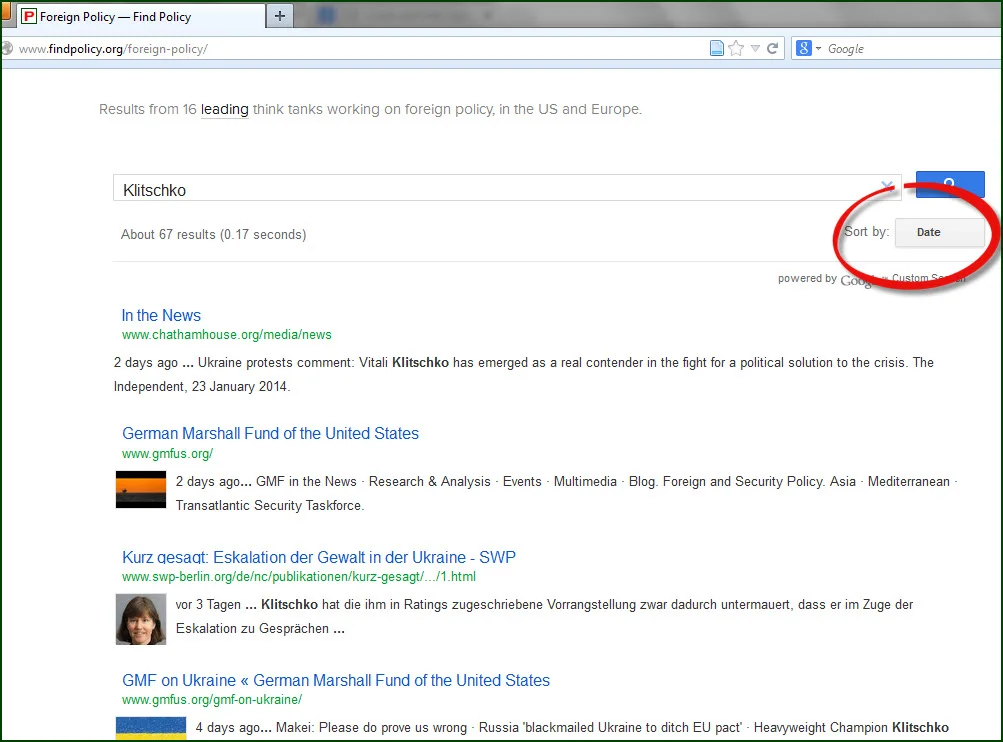Reload the page with the refresh icon

click(x=773, y=49)
